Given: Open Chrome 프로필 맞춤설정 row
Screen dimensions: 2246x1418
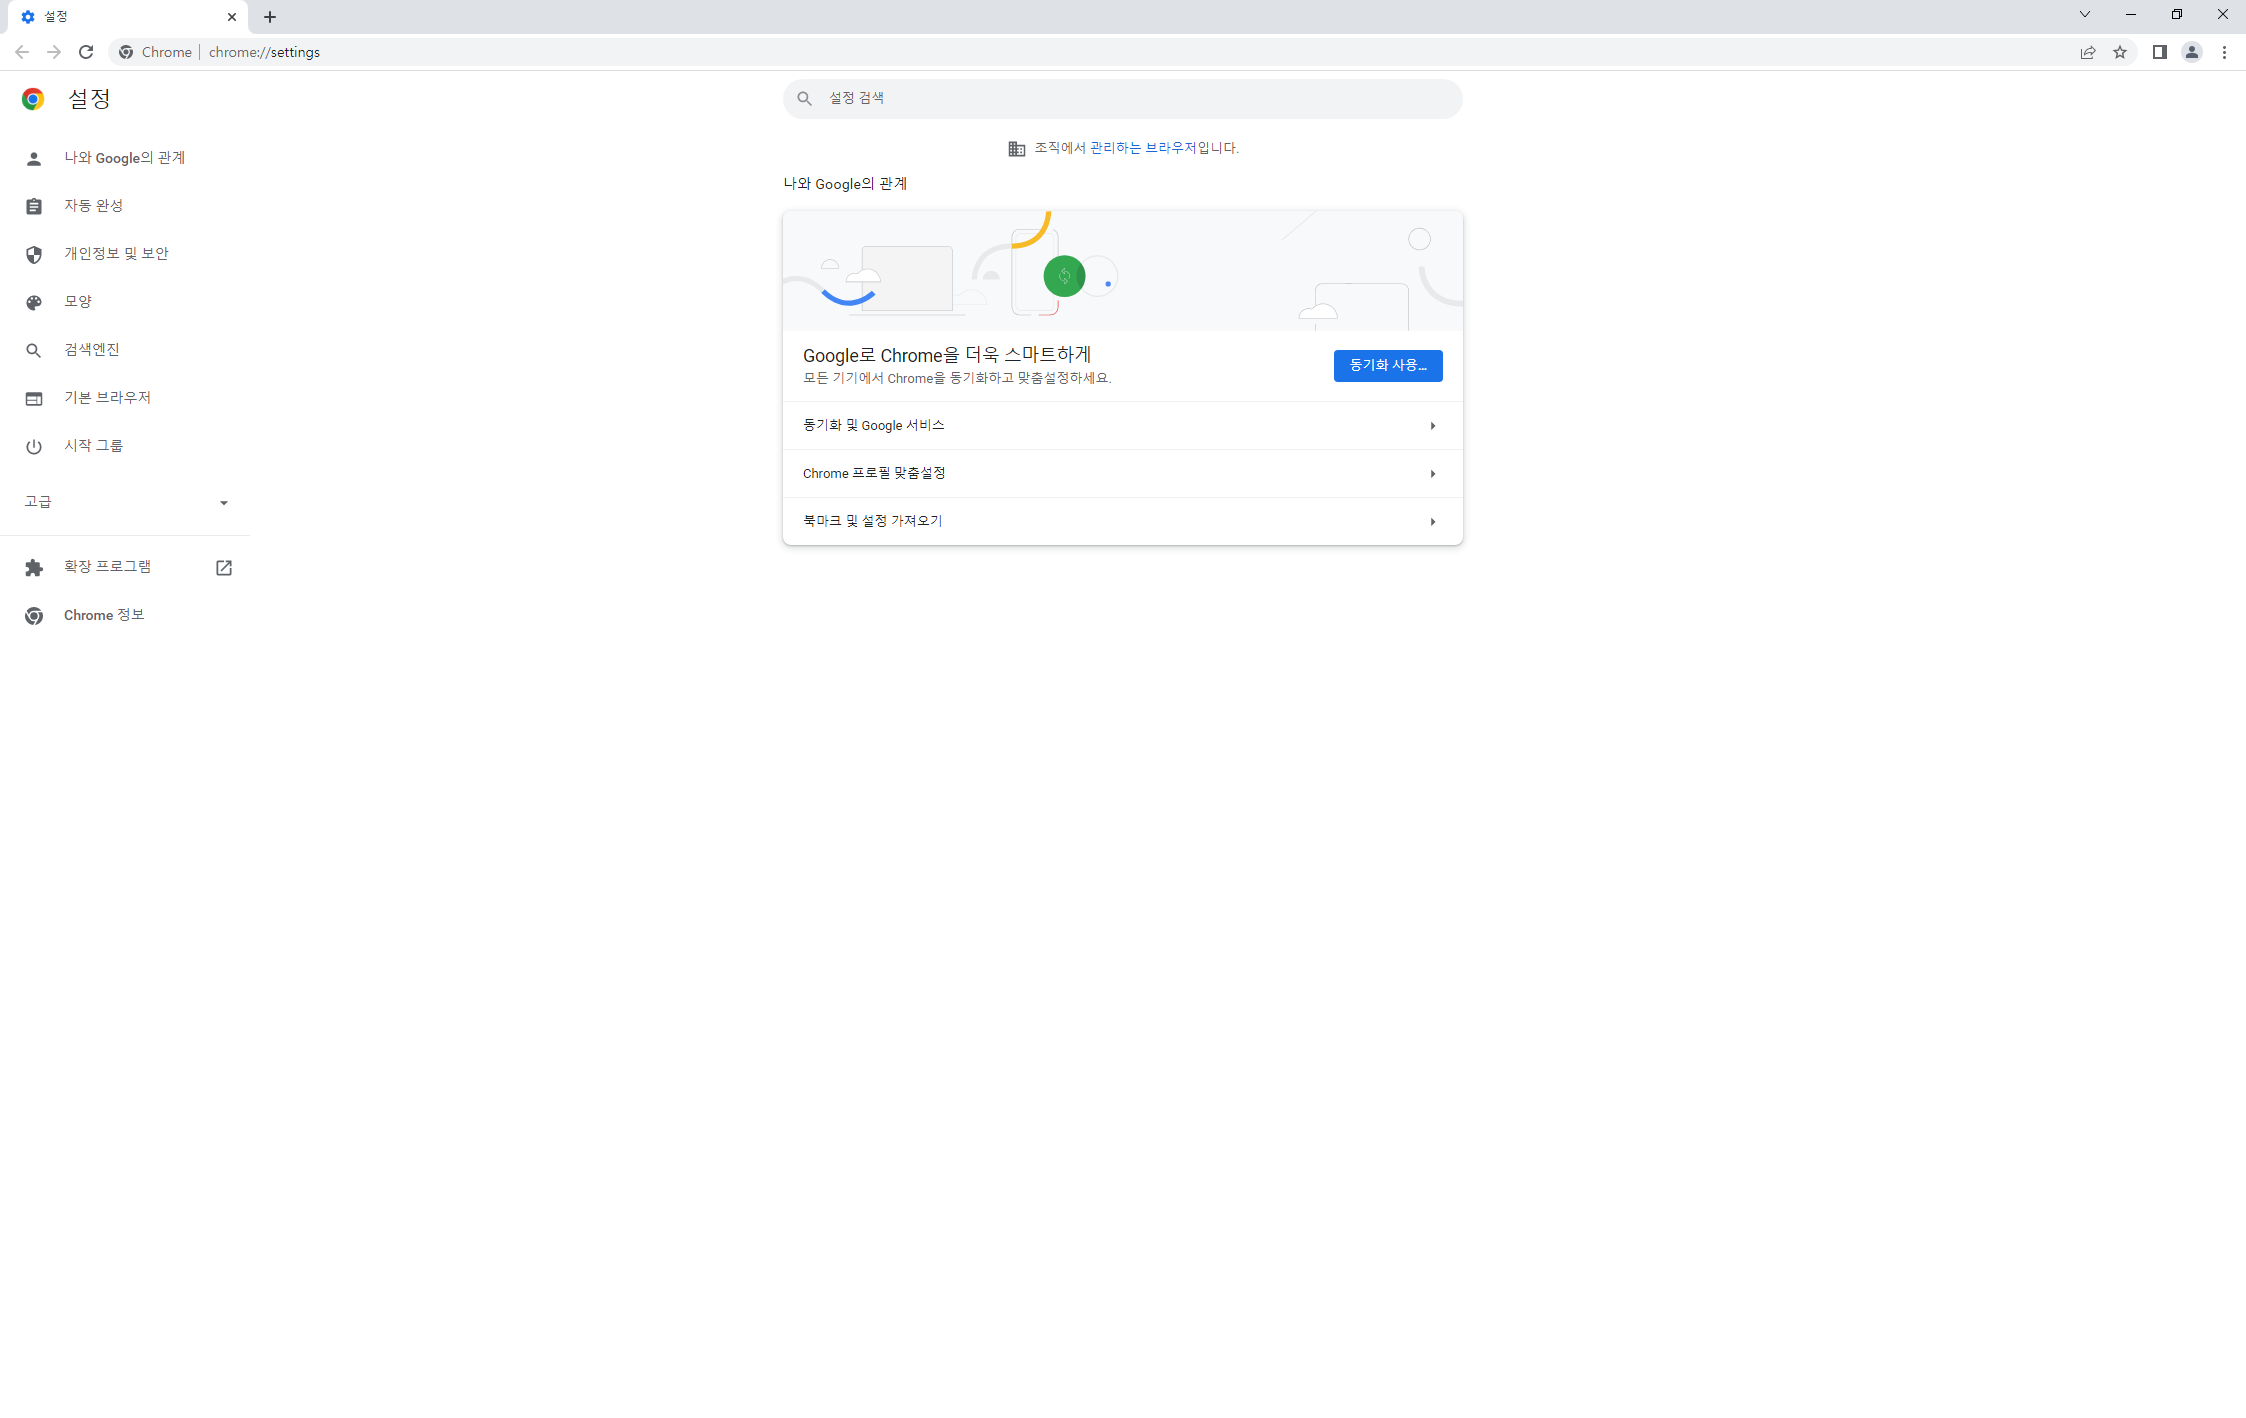Looking at the screenshot, I should coord(1122,474).
